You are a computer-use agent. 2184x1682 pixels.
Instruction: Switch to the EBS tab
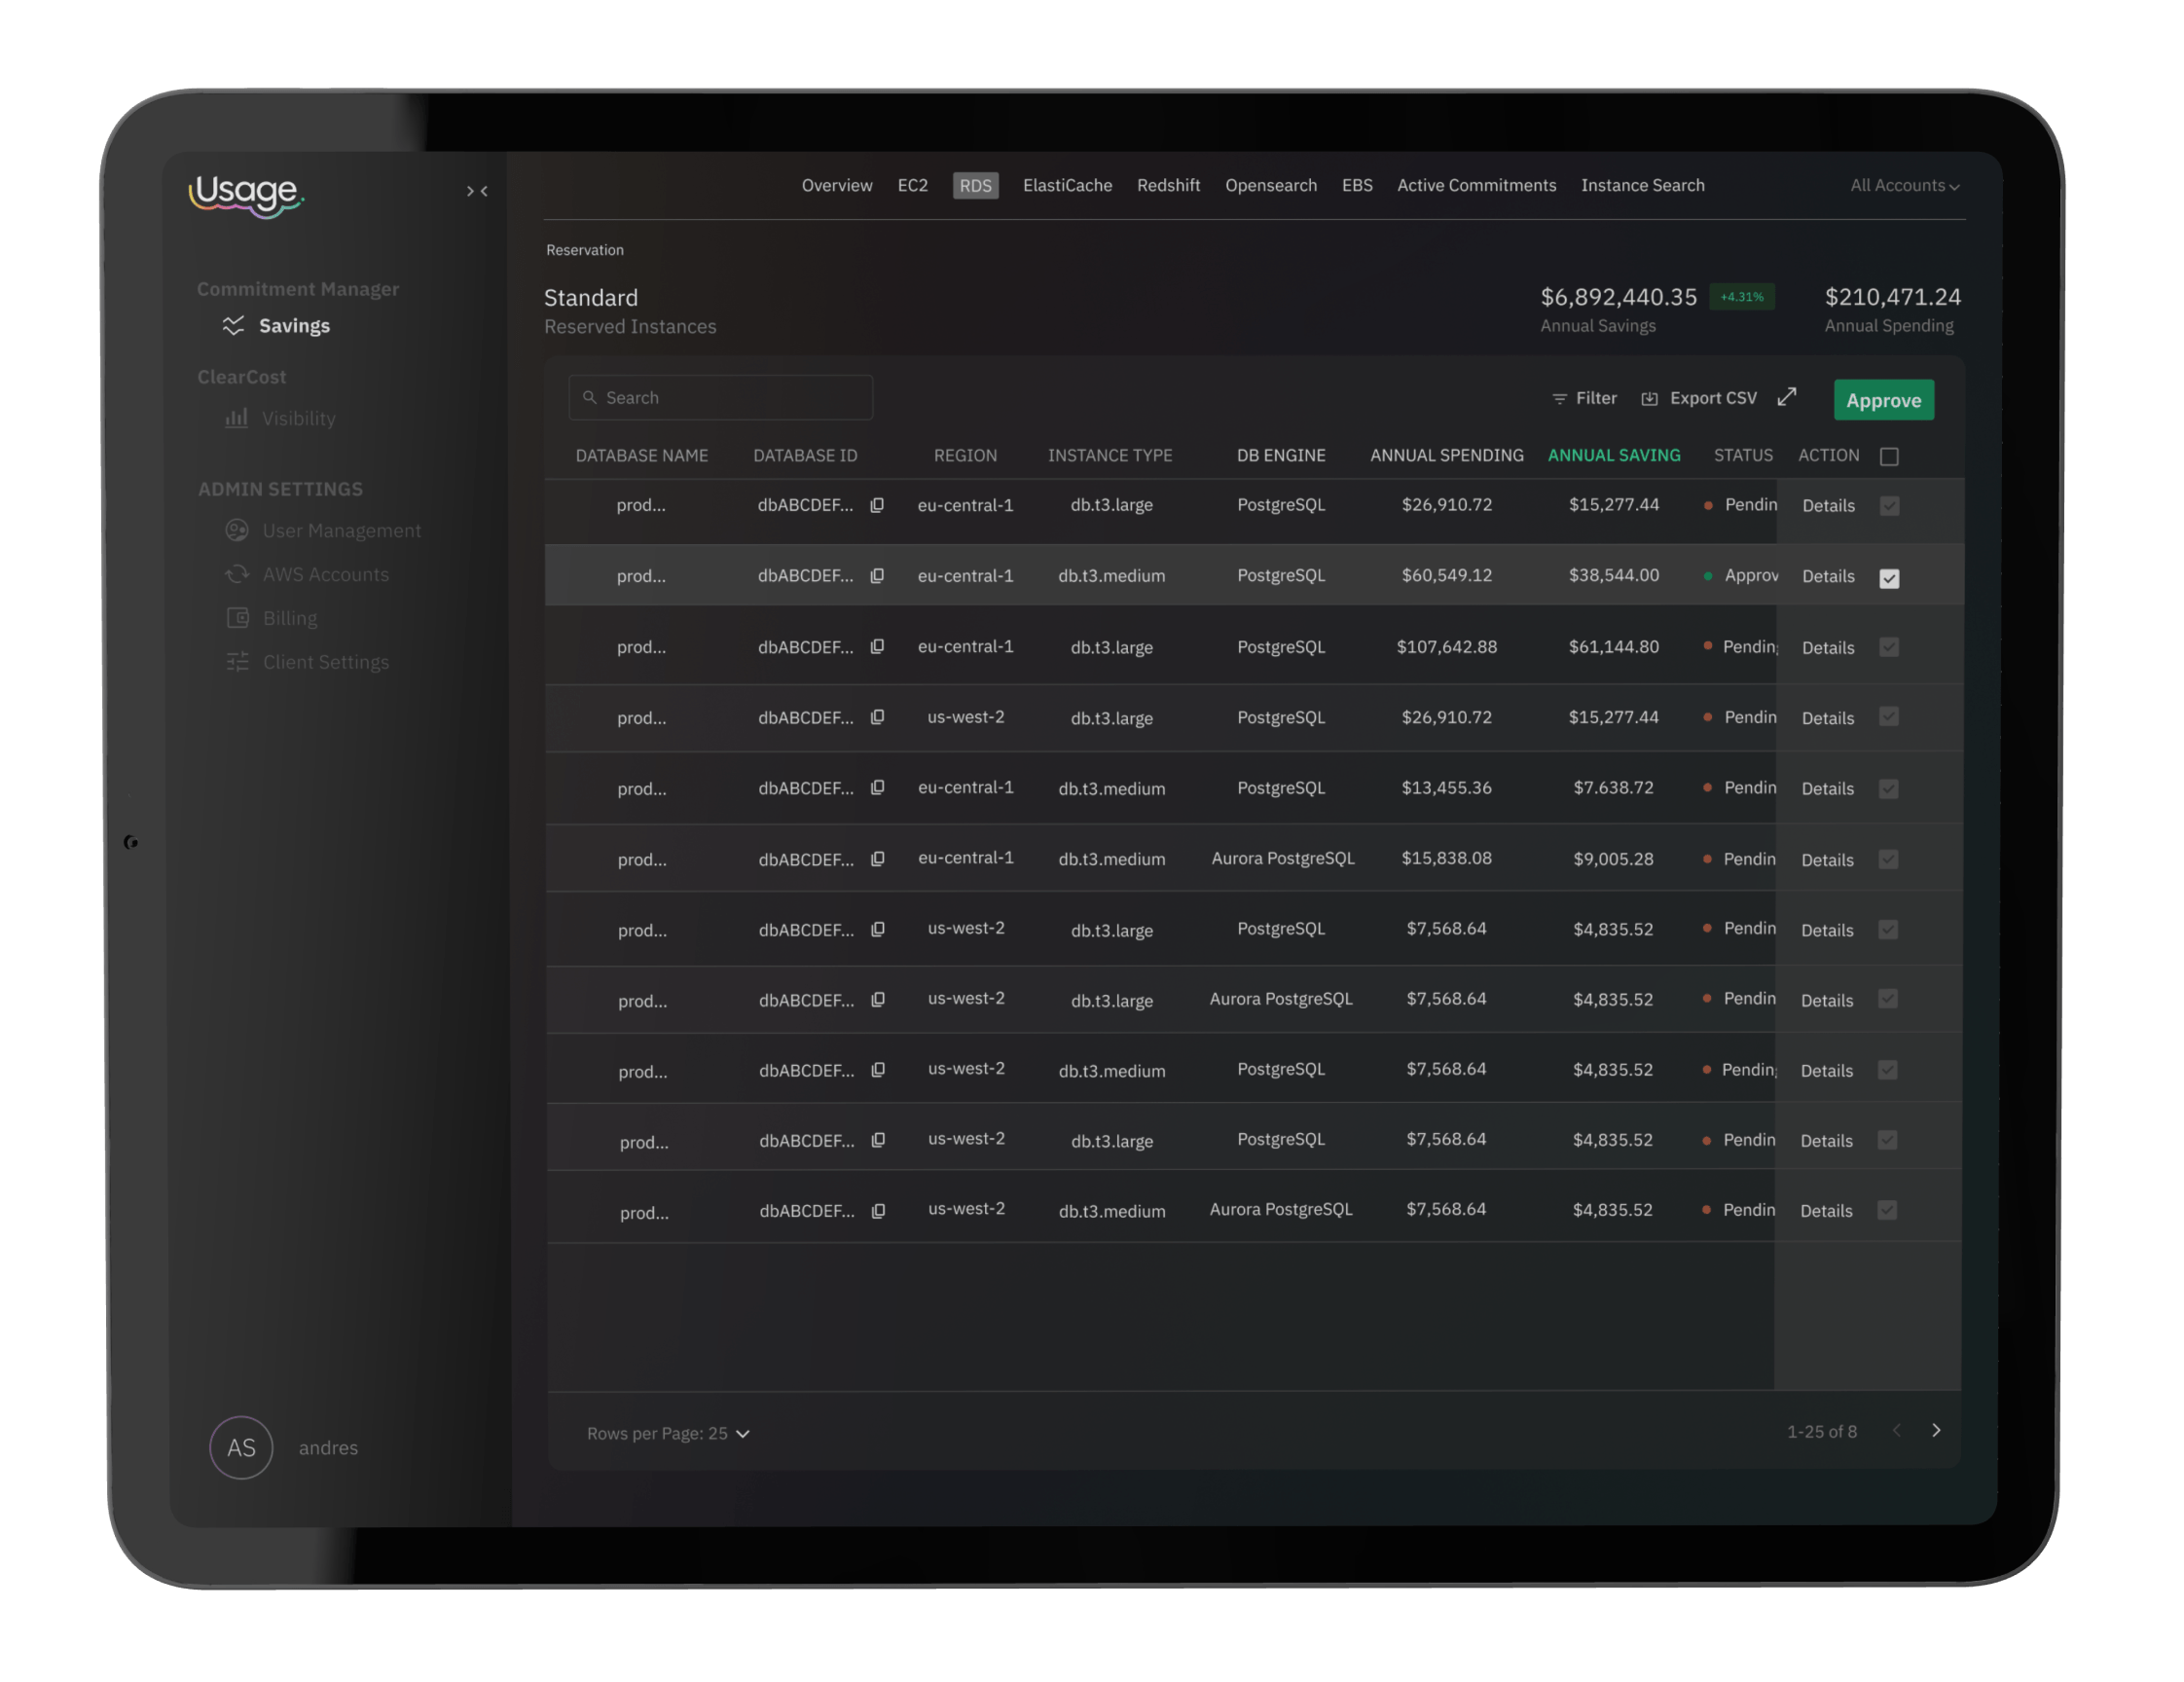tap(1356, 185)
